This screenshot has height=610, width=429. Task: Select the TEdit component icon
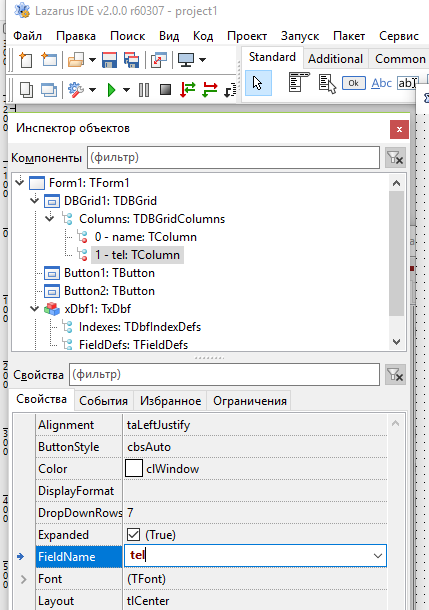tap(407, 83)
